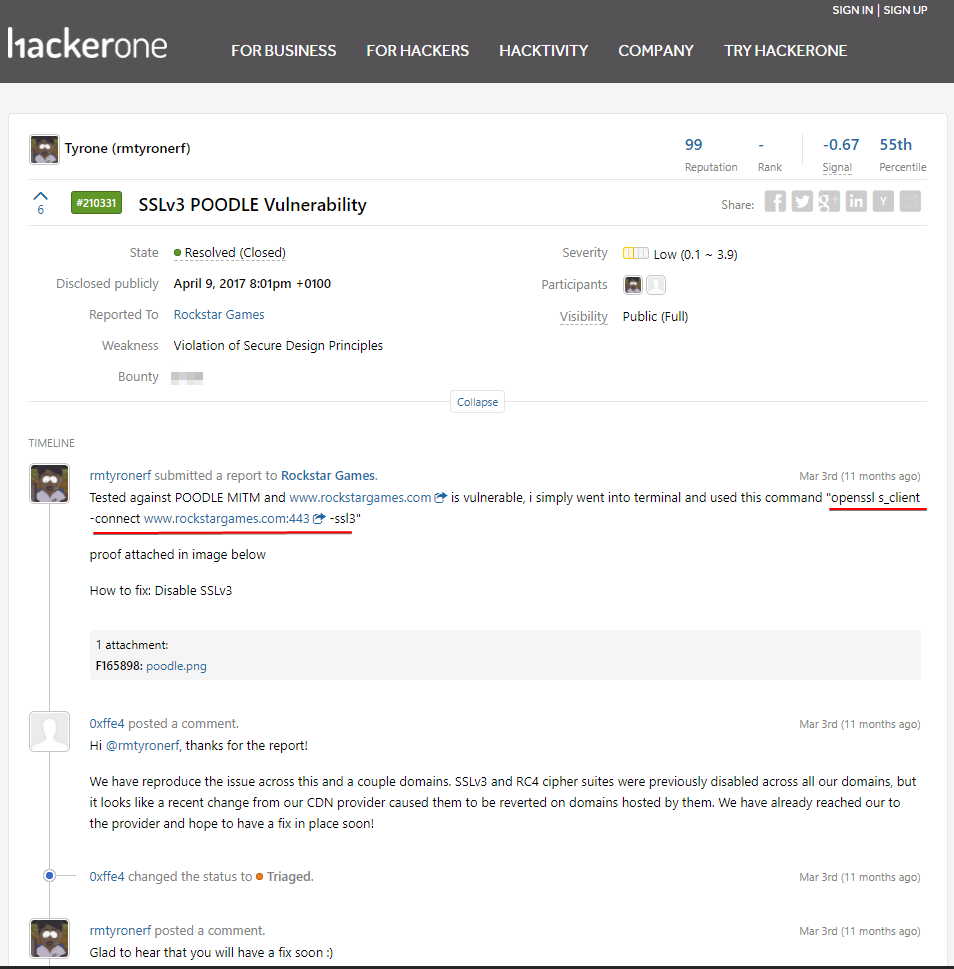Click the Triaged status text
Viewport: 954px width, 969px height.
[x=290, y=877]
